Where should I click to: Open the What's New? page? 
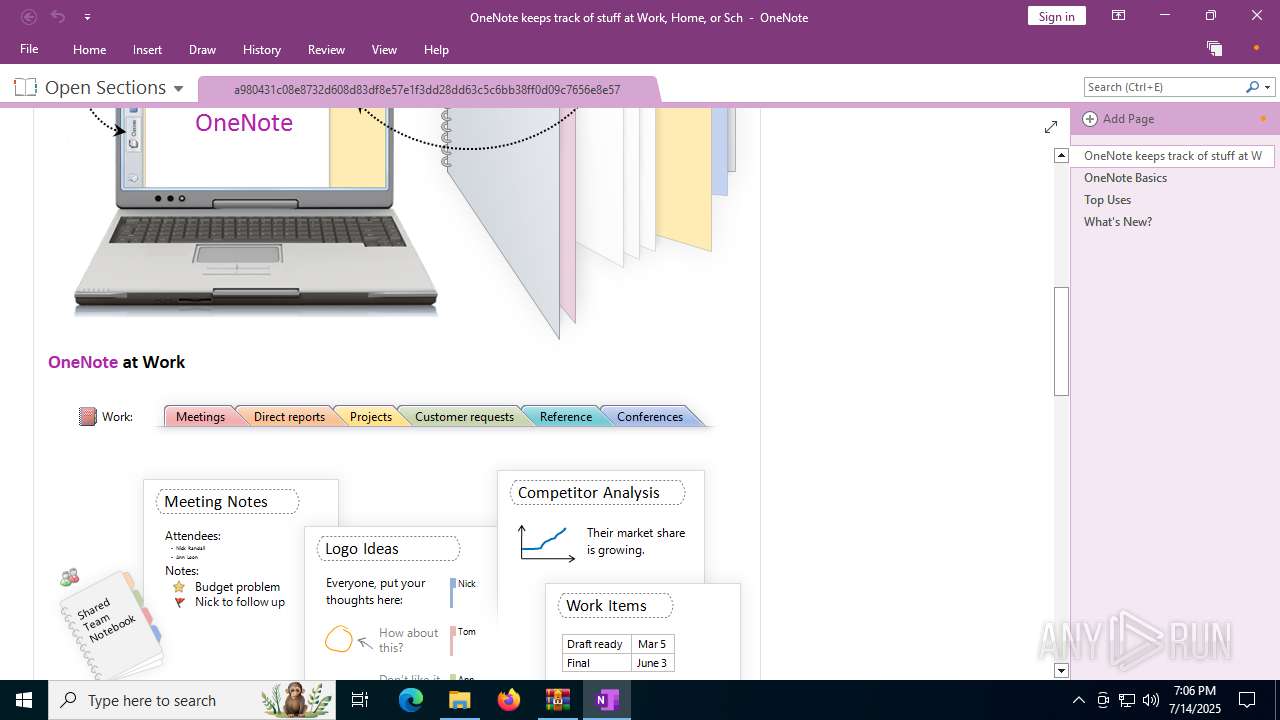point(1118,222)
